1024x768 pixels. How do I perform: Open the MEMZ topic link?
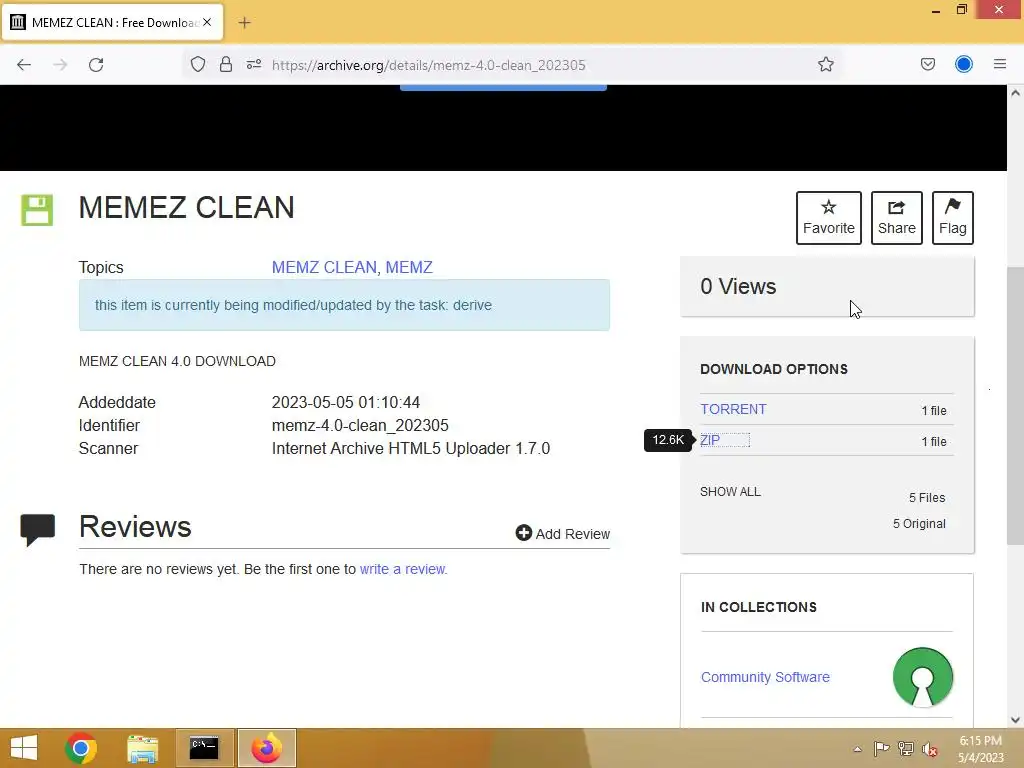click(409, 267)
